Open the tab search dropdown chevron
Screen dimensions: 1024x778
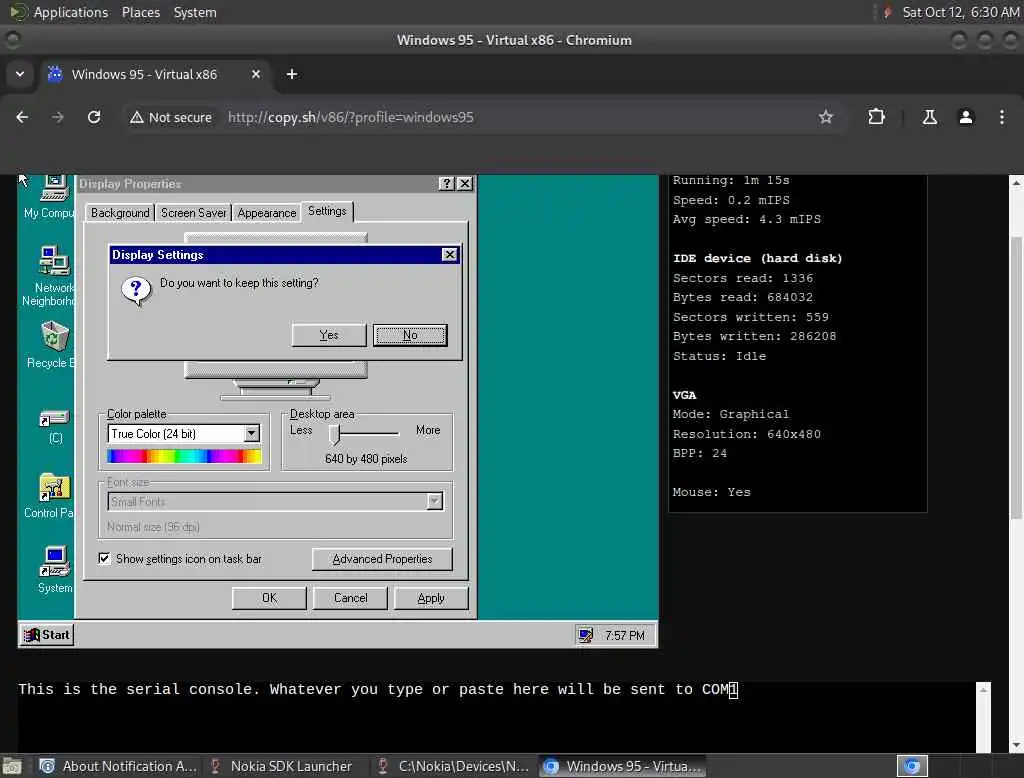[x=20, y=74]
